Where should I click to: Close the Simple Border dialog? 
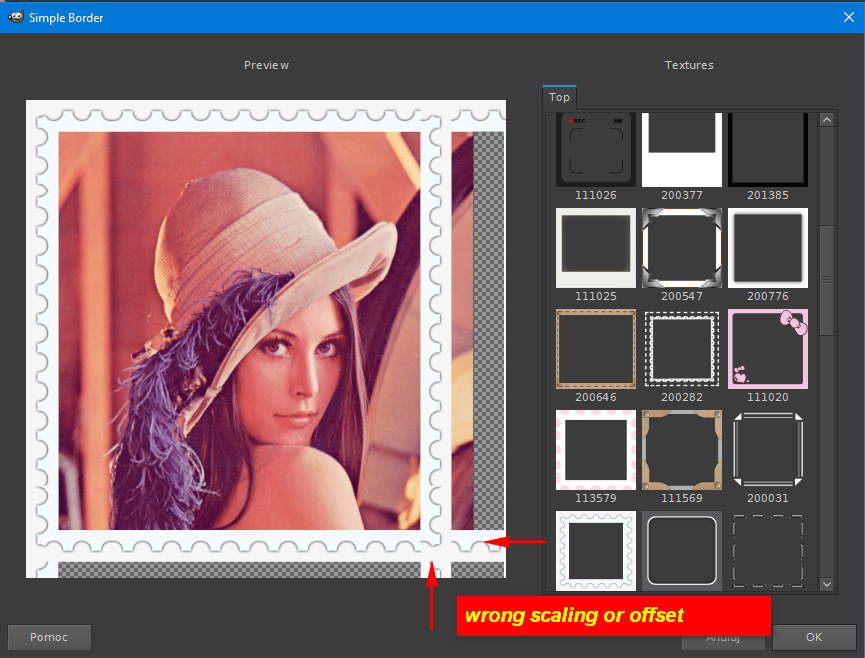849,17
